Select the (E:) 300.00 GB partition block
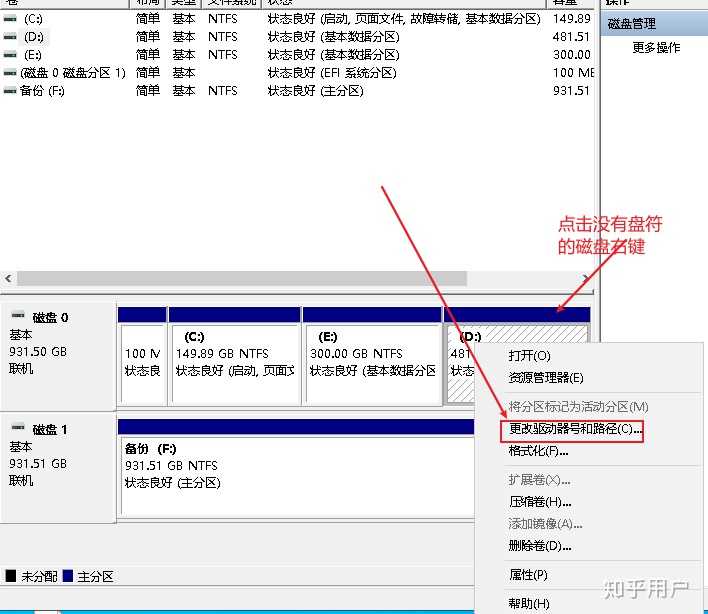 tap(372, 357)
